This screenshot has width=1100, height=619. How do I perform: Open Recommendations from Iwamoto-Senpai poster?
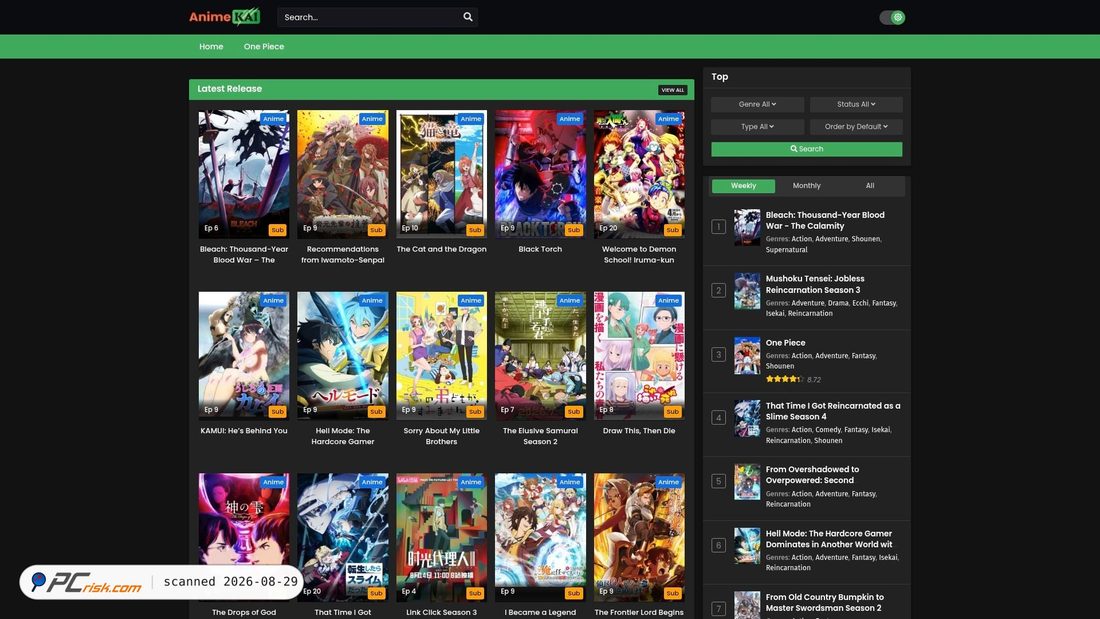click(x=342, y=174)
